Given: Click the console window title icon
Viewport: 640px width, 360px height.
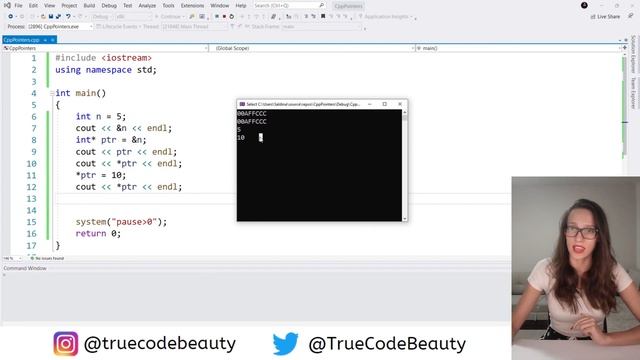Looking at the screenshot, I should (242, 104).
